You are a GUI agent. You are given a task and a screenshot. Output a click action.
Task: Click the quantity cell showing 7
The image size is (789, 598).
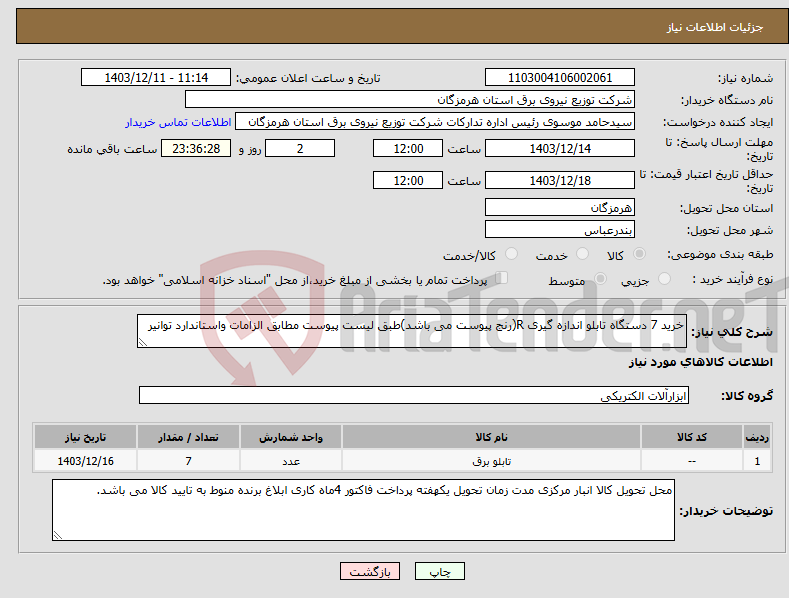coord(188,461)
